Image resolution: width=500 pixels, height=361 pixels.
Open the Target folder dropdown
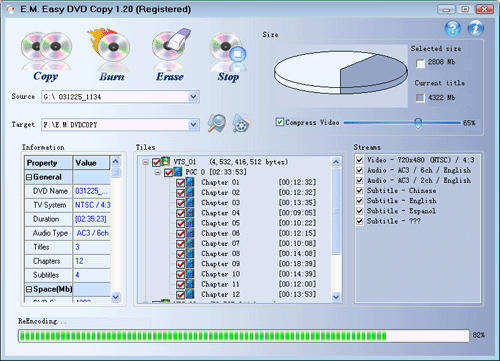coord(193,125)
